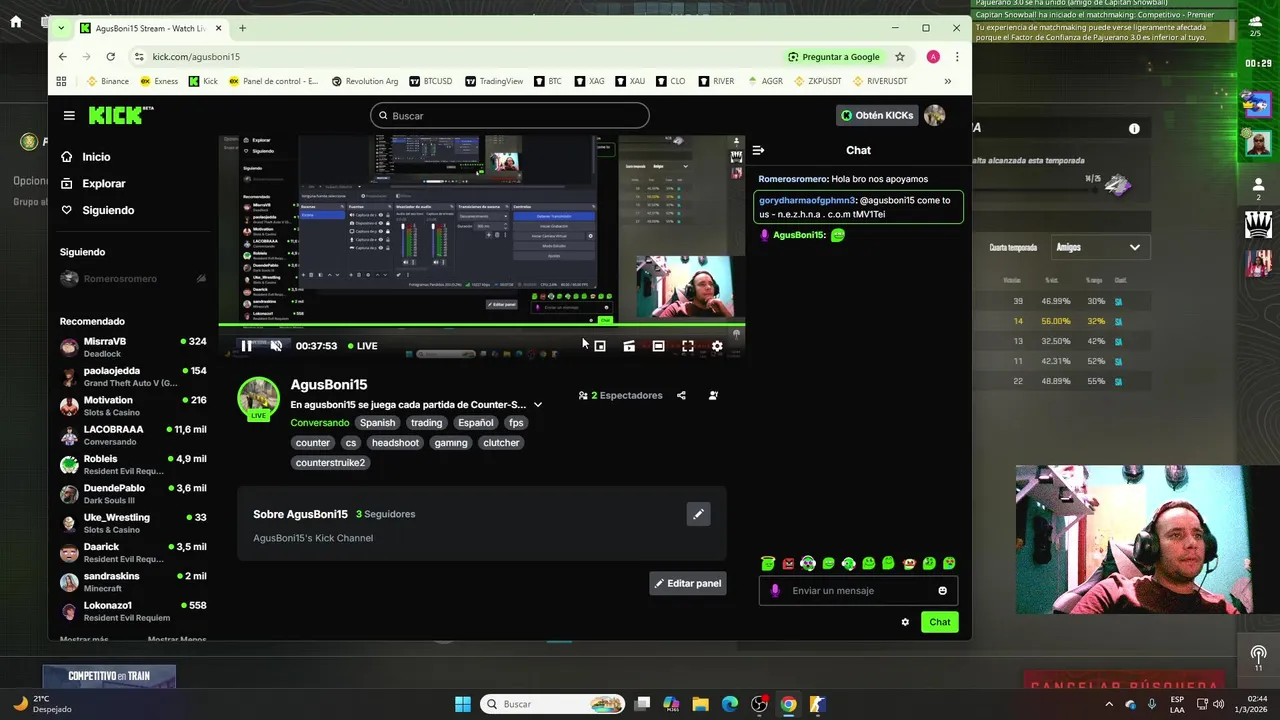The width and height of the screenshot is (1280, 720).
Task: Click the Kick logo
Action: click(121, 115)
